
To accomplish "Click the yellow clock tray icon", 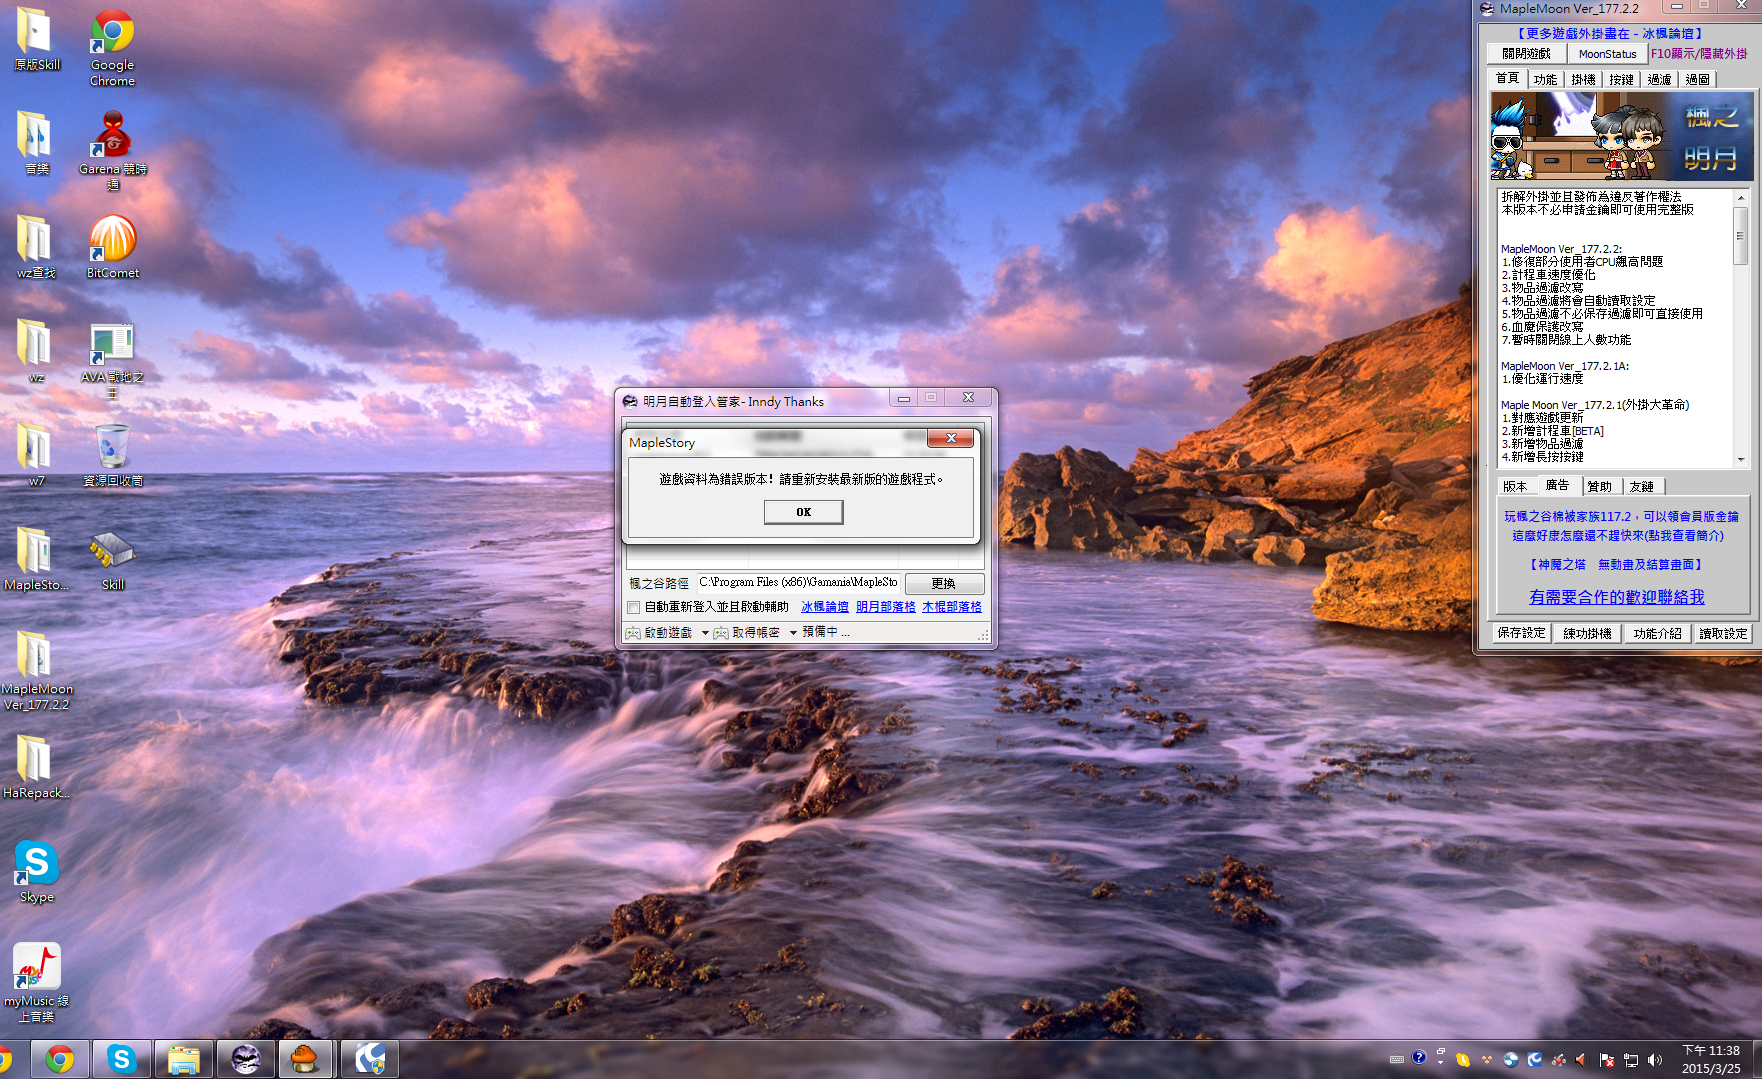I will pyautogui.click(x=1463, y=1060).
